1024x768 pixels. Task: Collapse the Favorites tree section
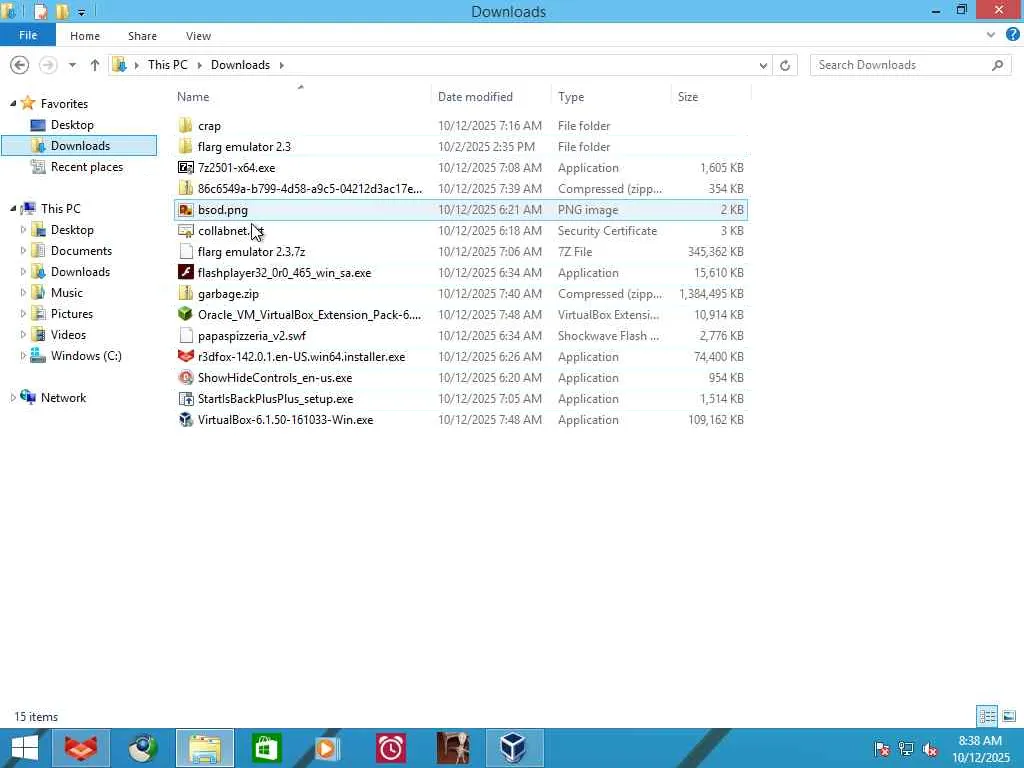[x=13, y=103]
